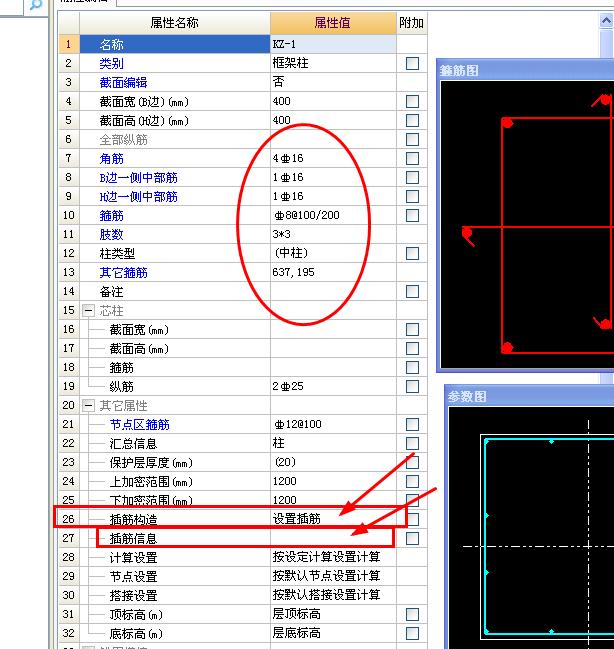
Task: Select row number 1 header
Action: [x=69, y=44]
